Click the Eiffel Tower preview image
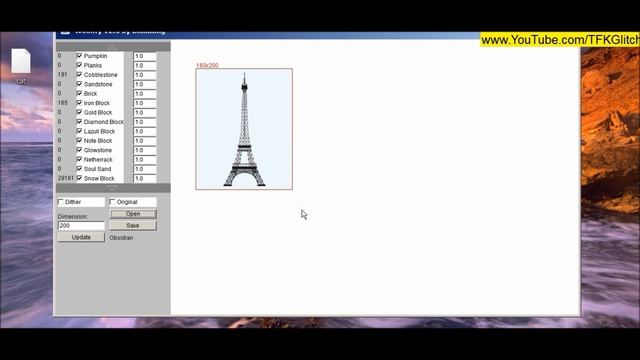This screenshot has width=640, height=360. 244,129
